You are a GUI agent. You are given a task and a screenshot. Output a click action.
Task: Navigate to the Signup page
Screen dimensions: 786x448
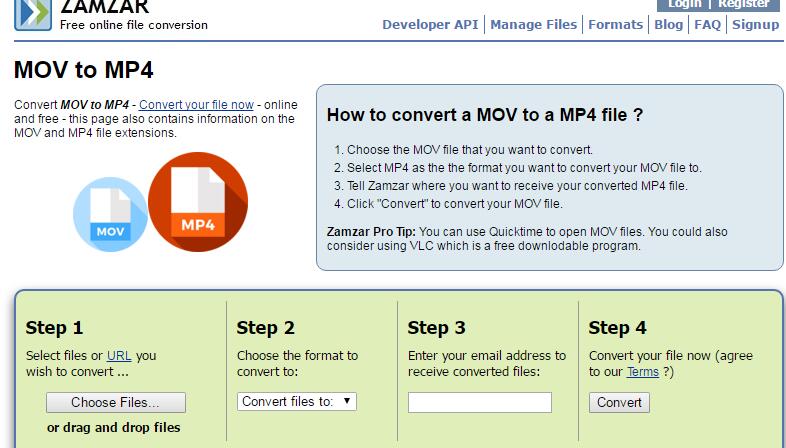click(x=755, y=25)
